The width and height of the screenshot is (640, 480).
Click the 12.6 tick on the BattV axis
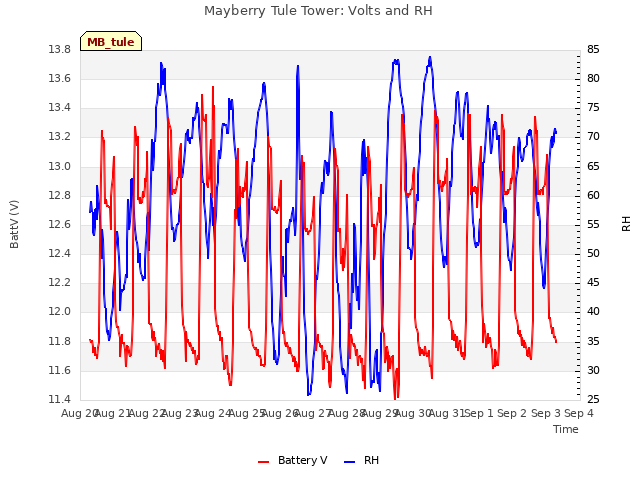click(60, 224)
